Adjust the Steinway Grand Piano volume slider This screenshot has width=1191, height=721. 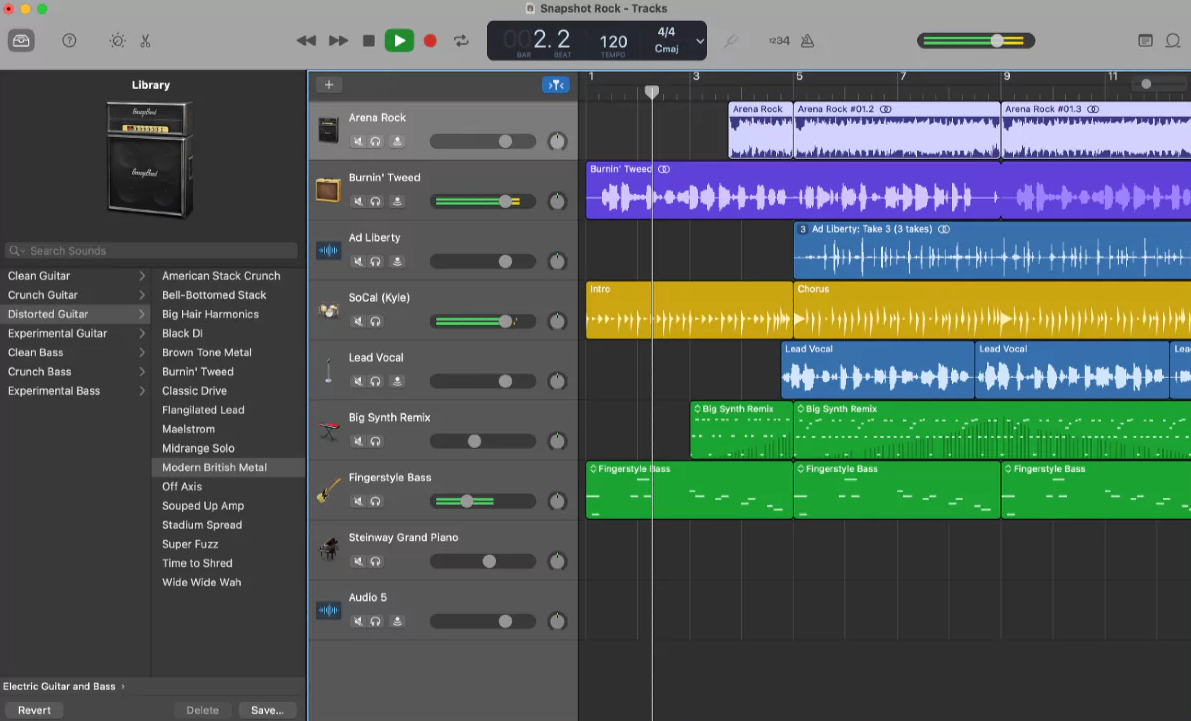click(483, 561)
